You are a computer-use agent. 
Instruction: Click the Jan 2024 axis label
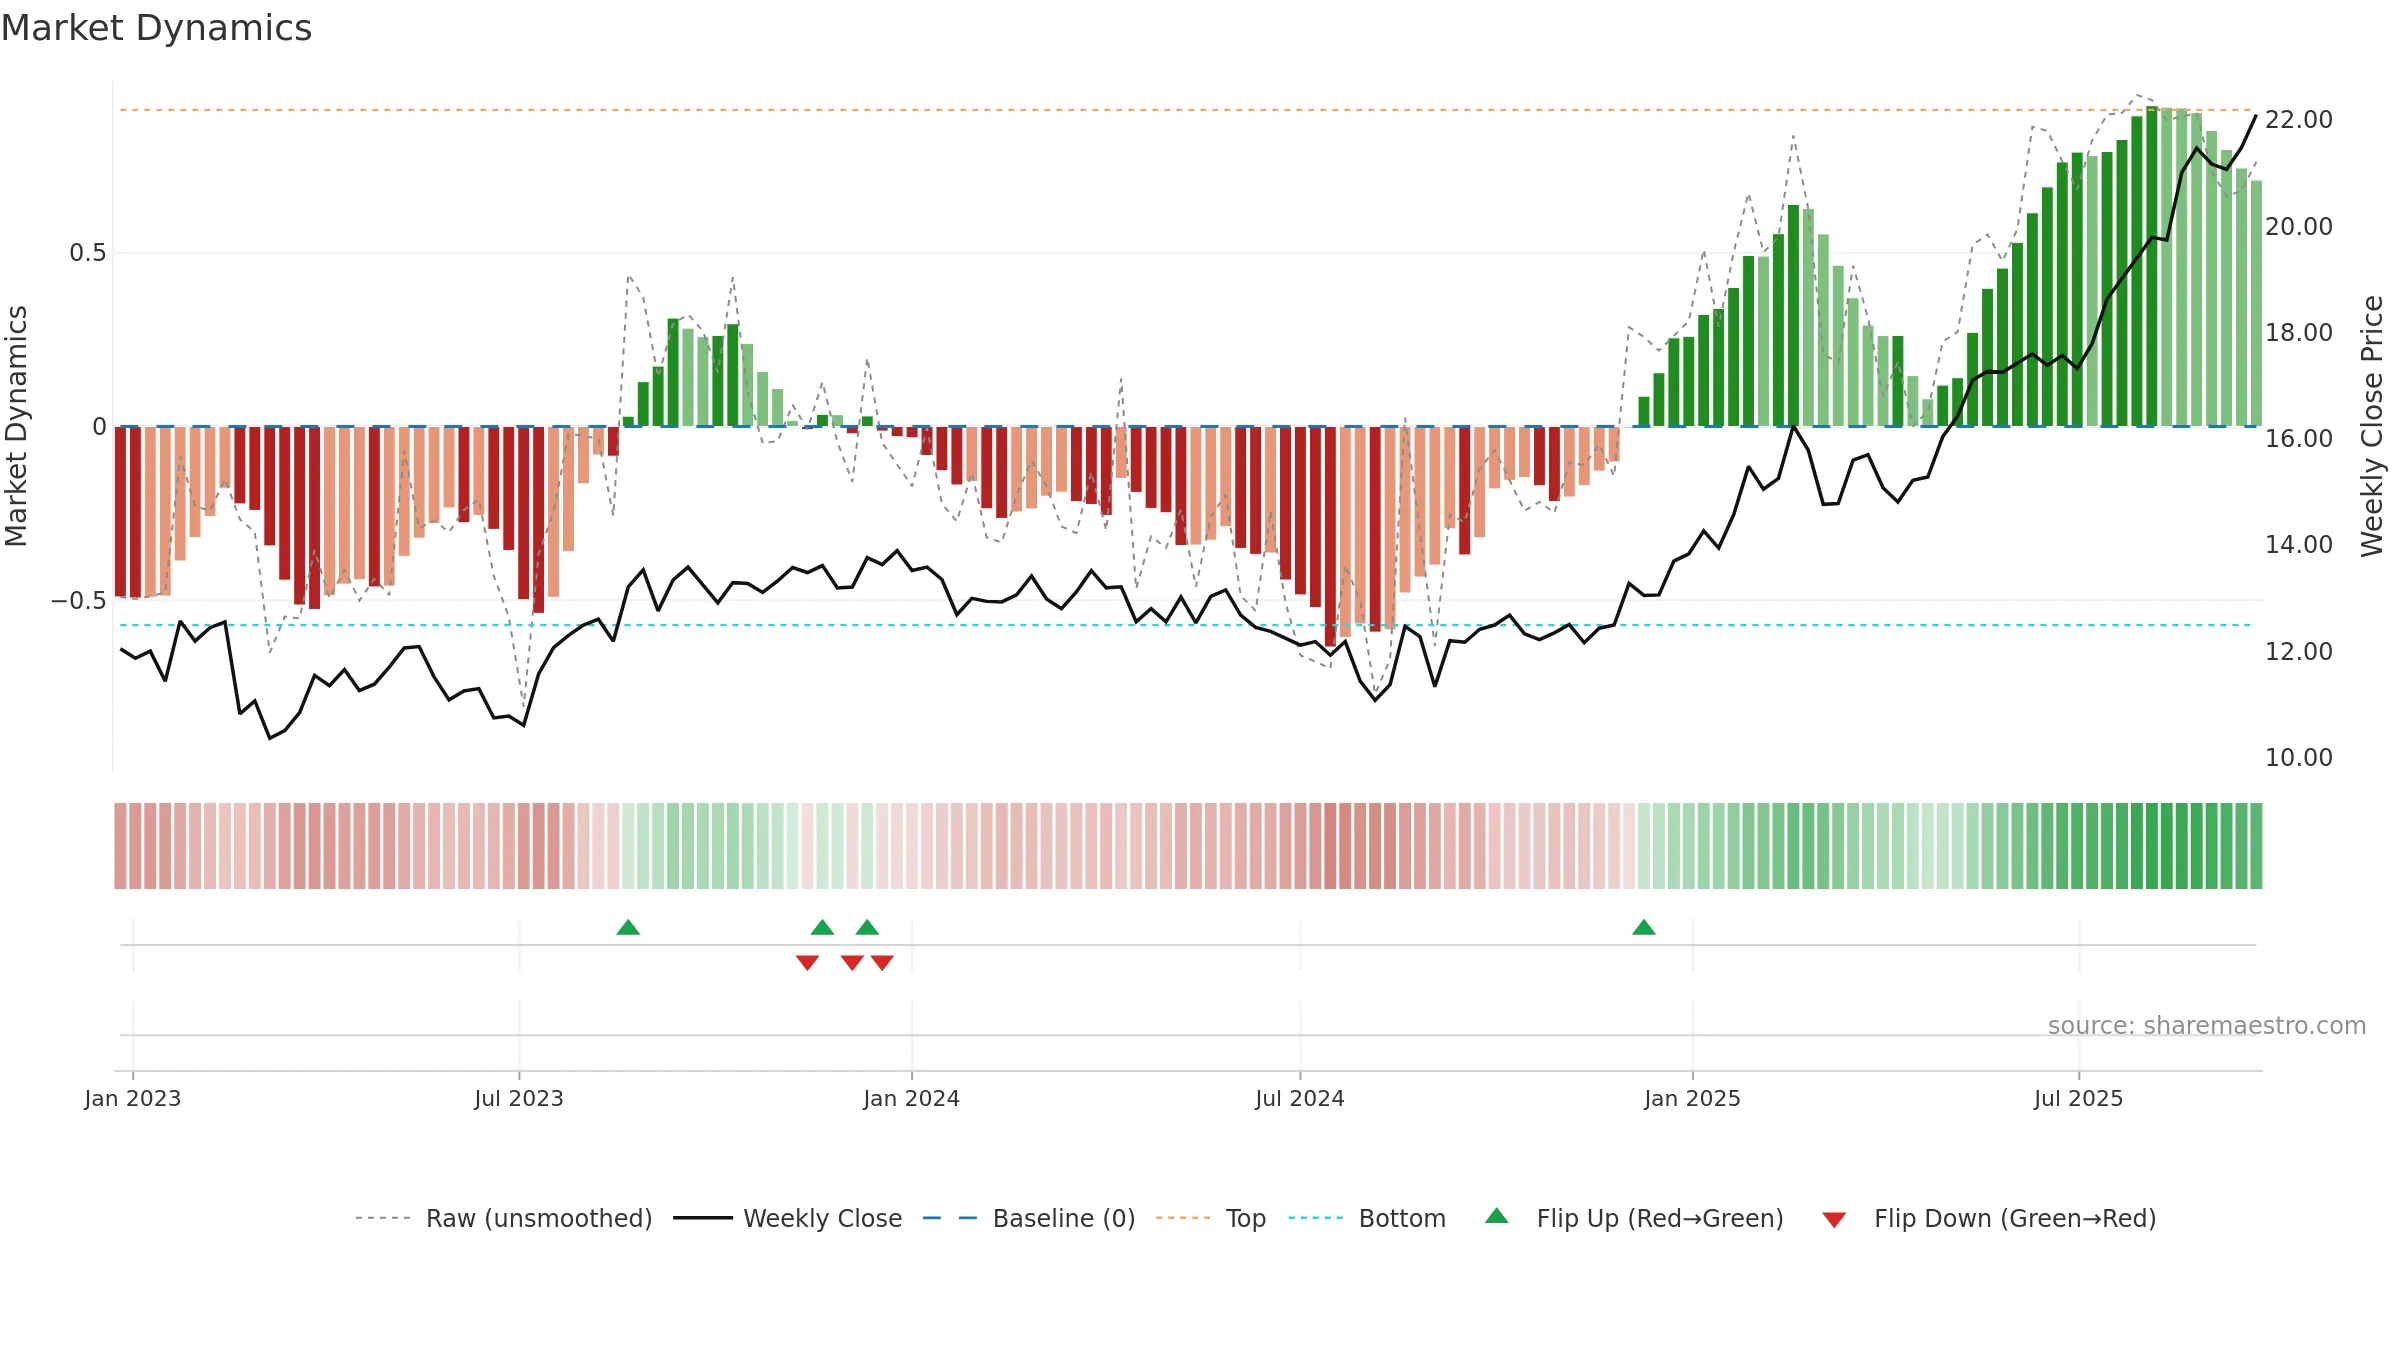(x=911, y=1098)
